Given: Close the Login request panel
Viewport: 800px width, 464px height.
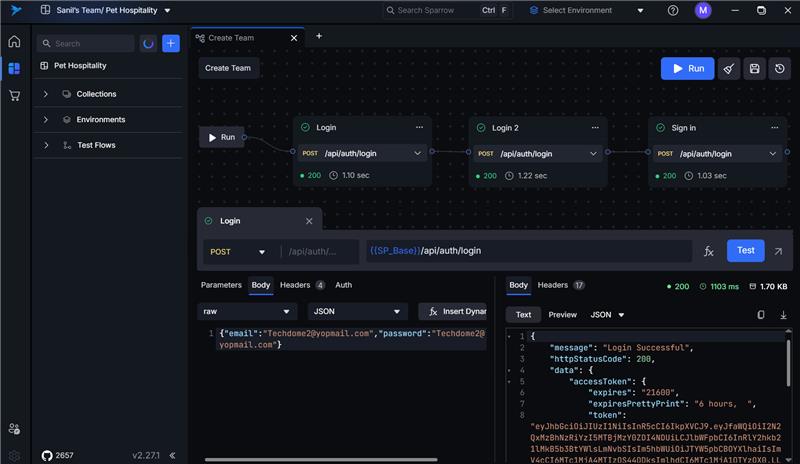Looking at the screenshot, I should pyautogui.click(x=309, y=221).
